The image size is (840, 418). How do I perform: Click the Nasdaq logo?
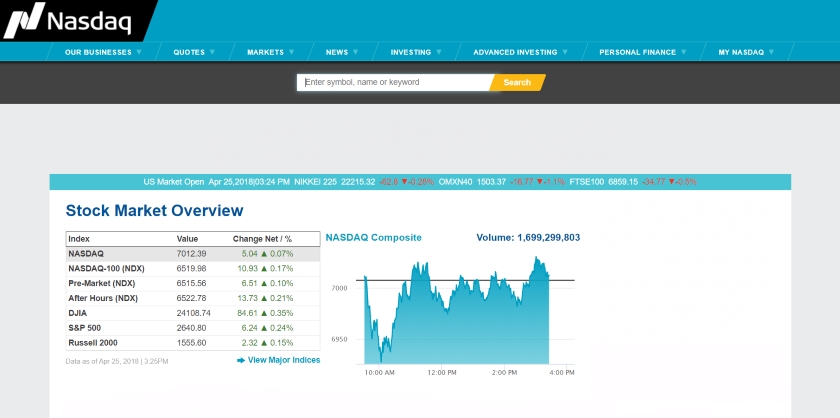tap(68, 21)
